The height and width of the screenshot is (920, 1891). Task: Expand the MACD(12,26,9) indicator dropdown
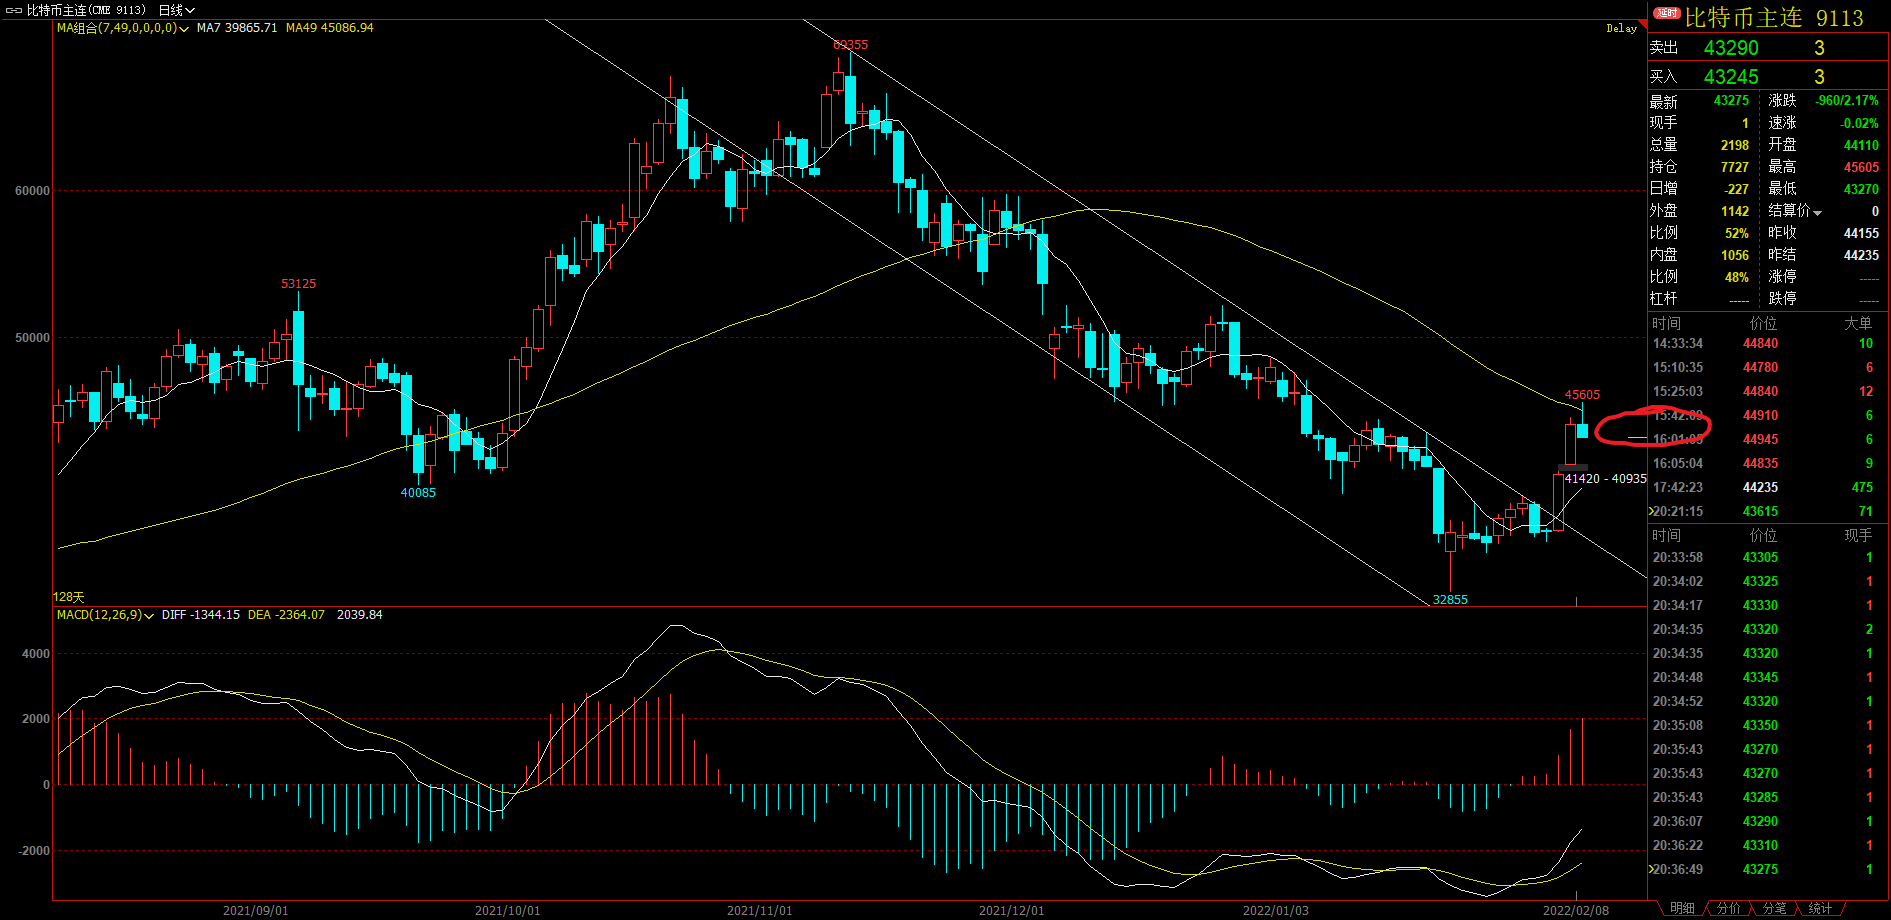149,616
